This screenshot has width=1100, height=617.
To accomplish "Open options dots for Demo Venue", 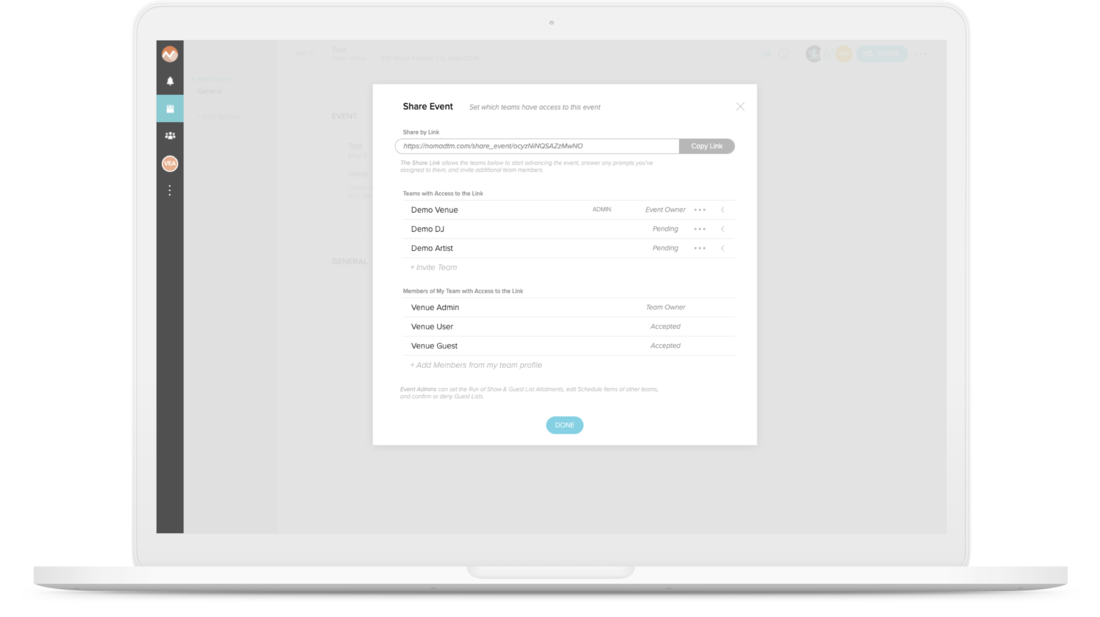I will click(x=699, y=210).
